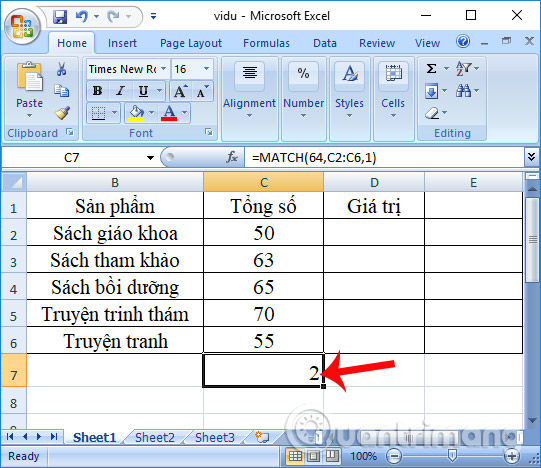Open the Fill down icon in Editing
This screenshot has width=541, height=468.
coord(431,91)
